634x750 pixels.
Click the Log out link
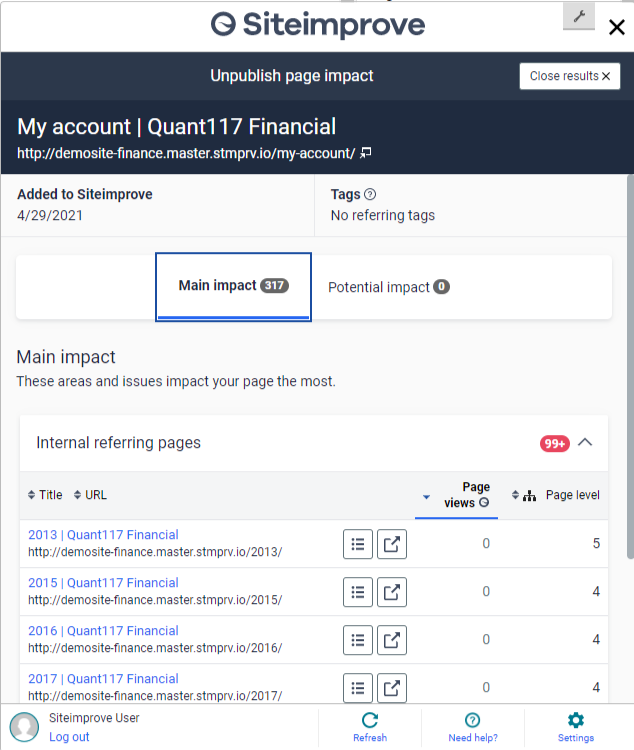point(69,737)
